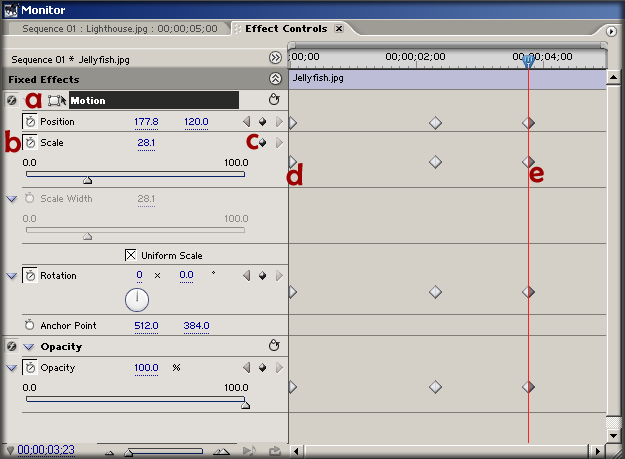The width and height of the screenshot is (625, 459).
Task: Disable the Opacity effect toggle
Action: click(12, 347)
